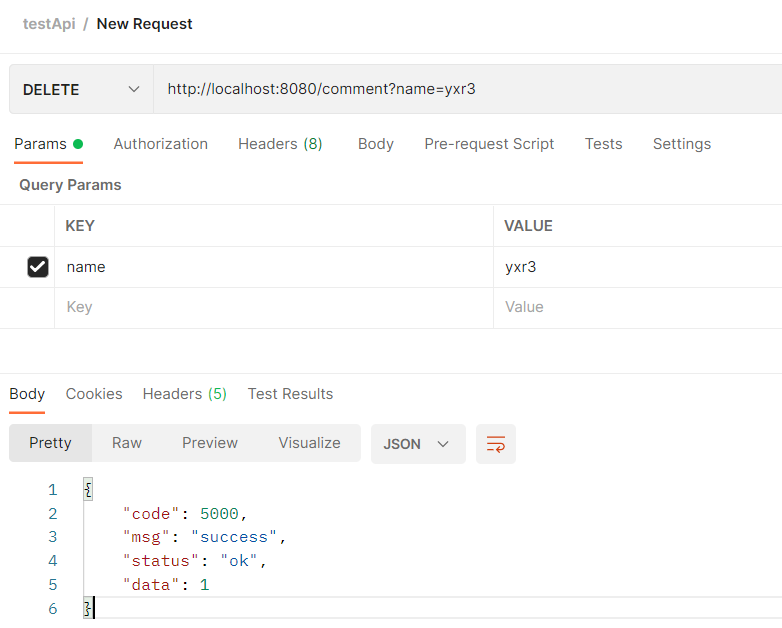Viewport: 782px width, 628px height.
Task: Click the empty Value placeholder field
Action: 636,307
